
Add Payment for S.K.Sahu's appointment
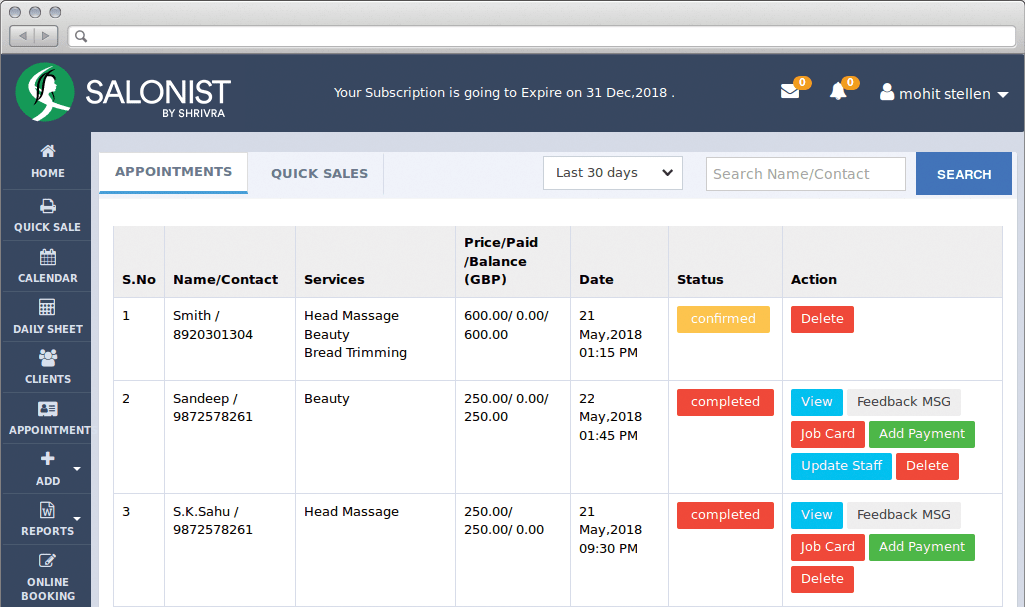[x=922, y=548]
